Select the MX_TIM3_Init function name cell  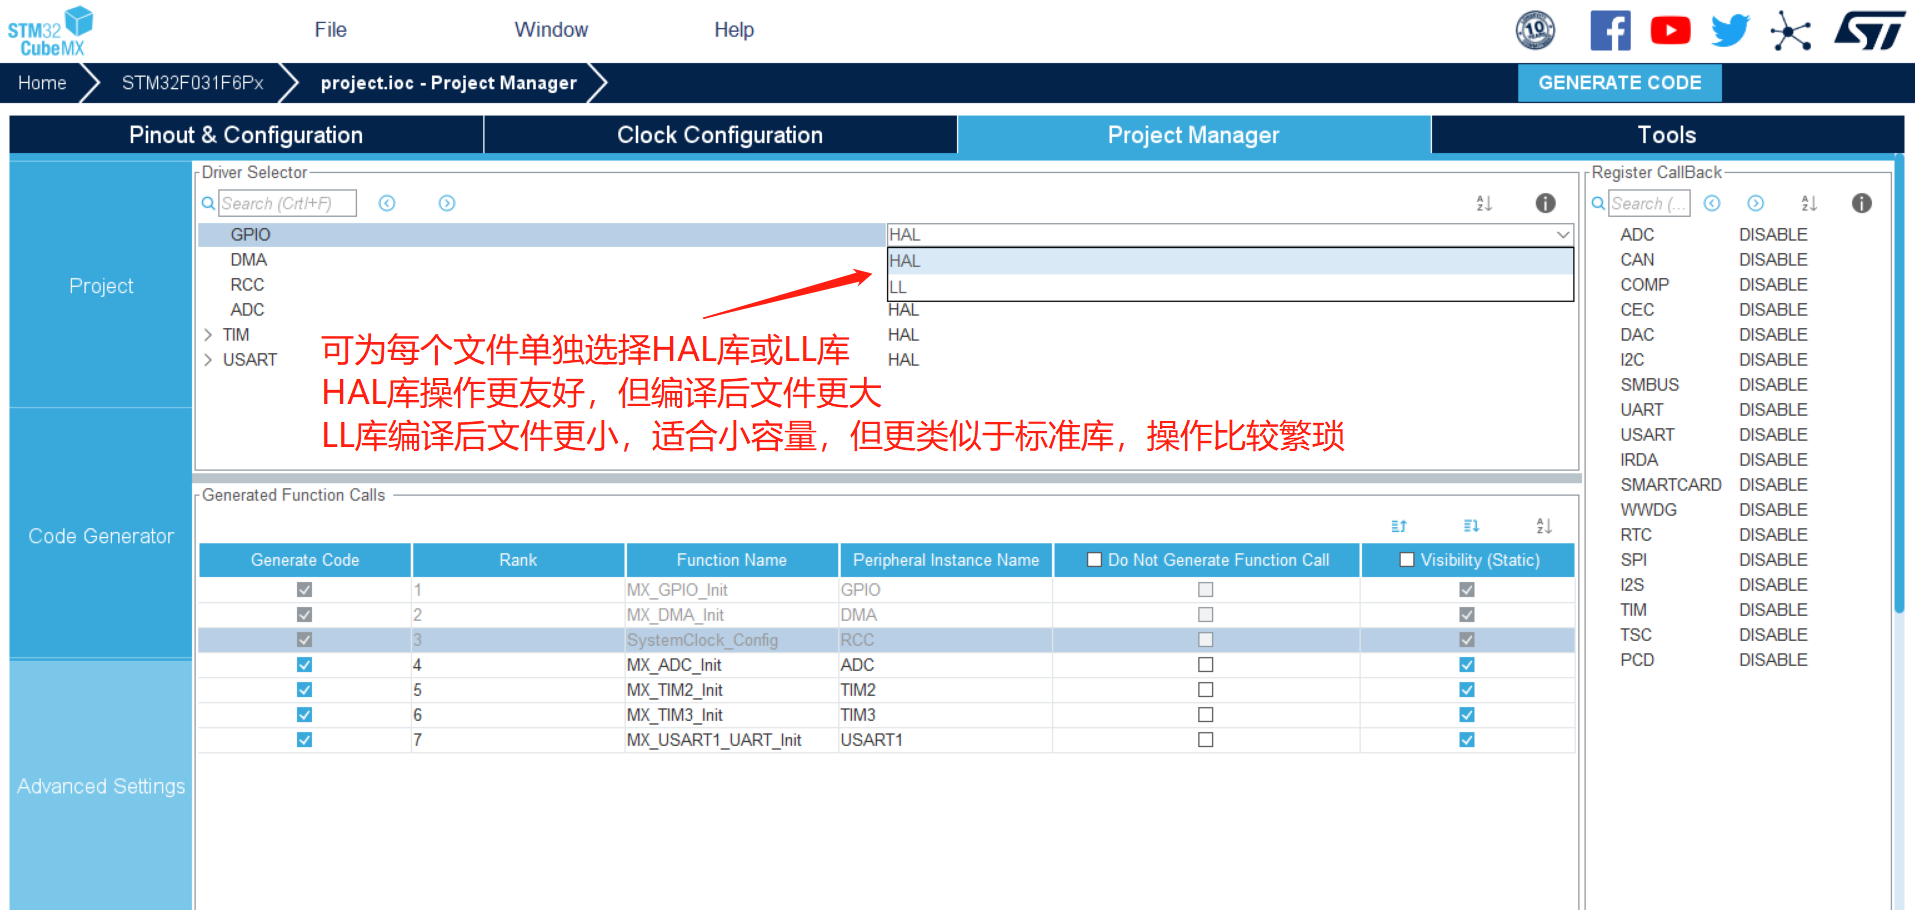coord(731,715)
